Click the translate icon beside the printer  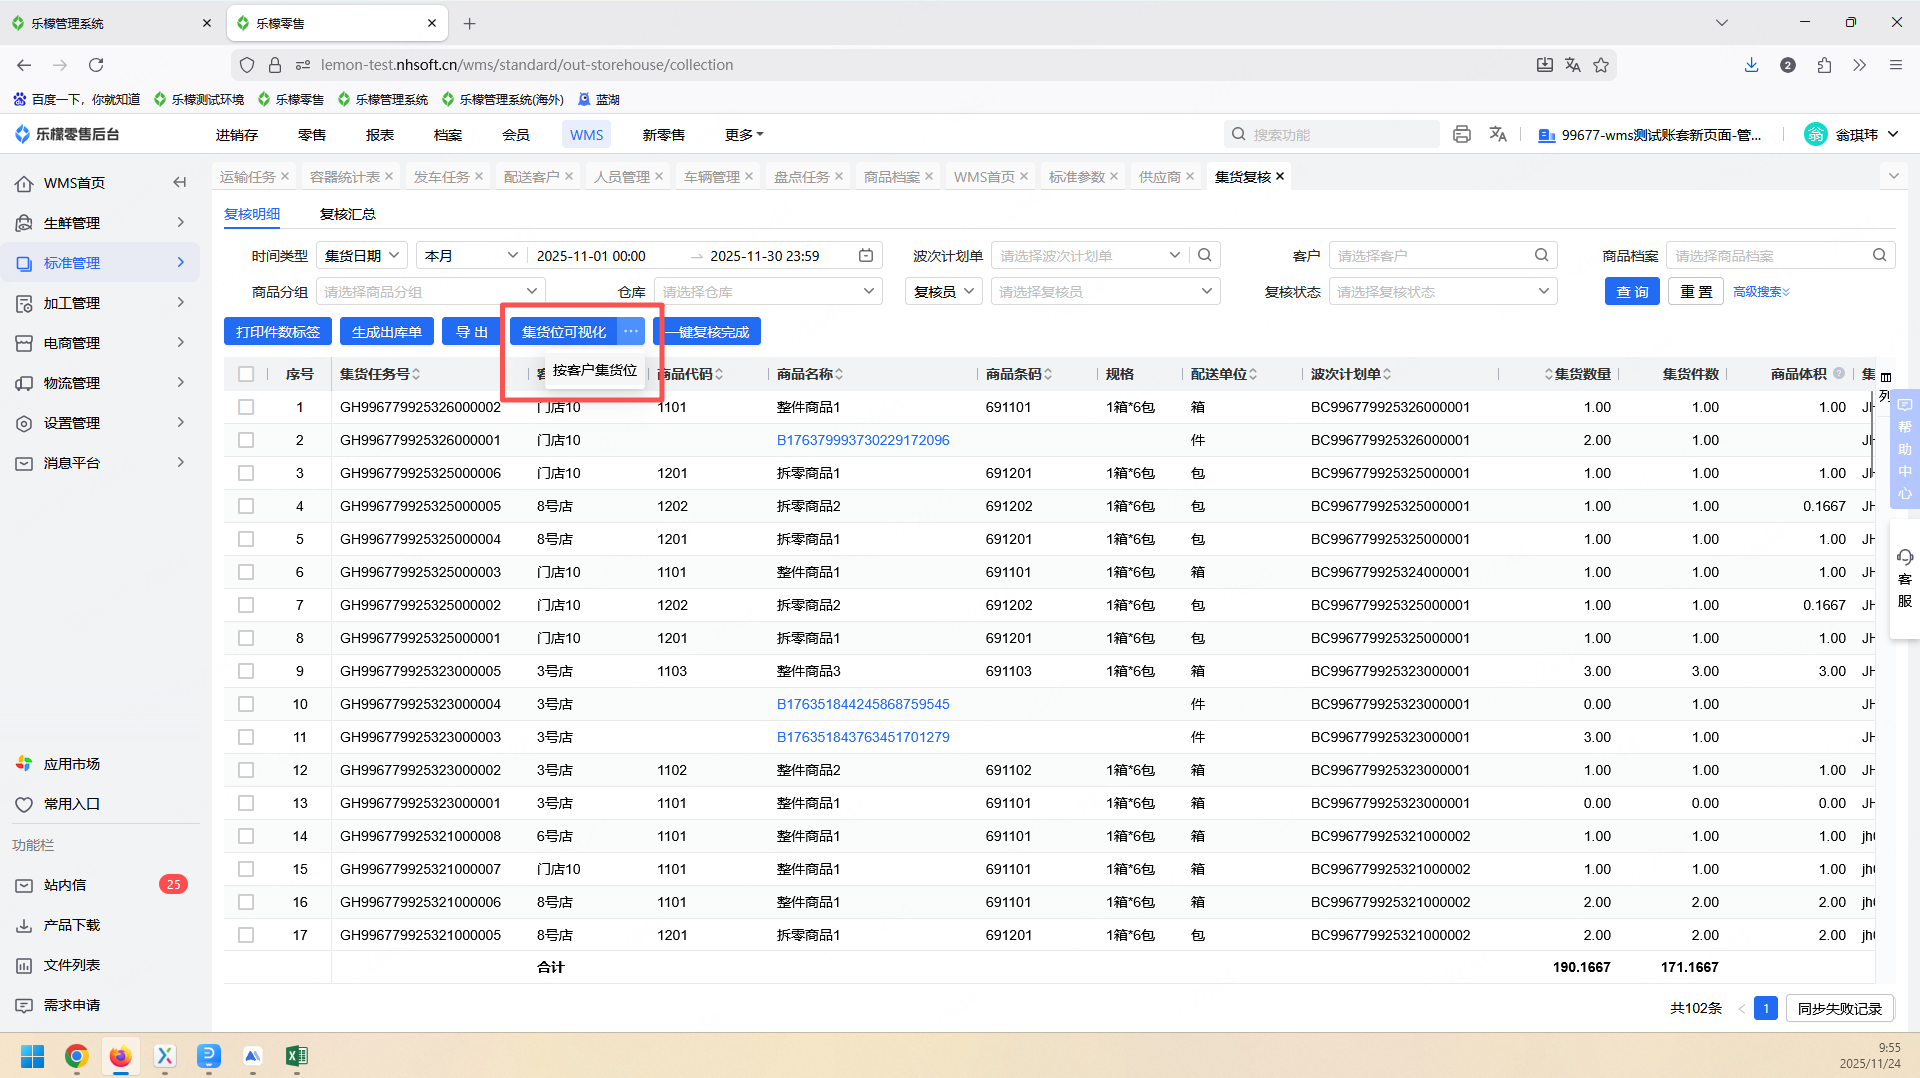click(1497, 134)
